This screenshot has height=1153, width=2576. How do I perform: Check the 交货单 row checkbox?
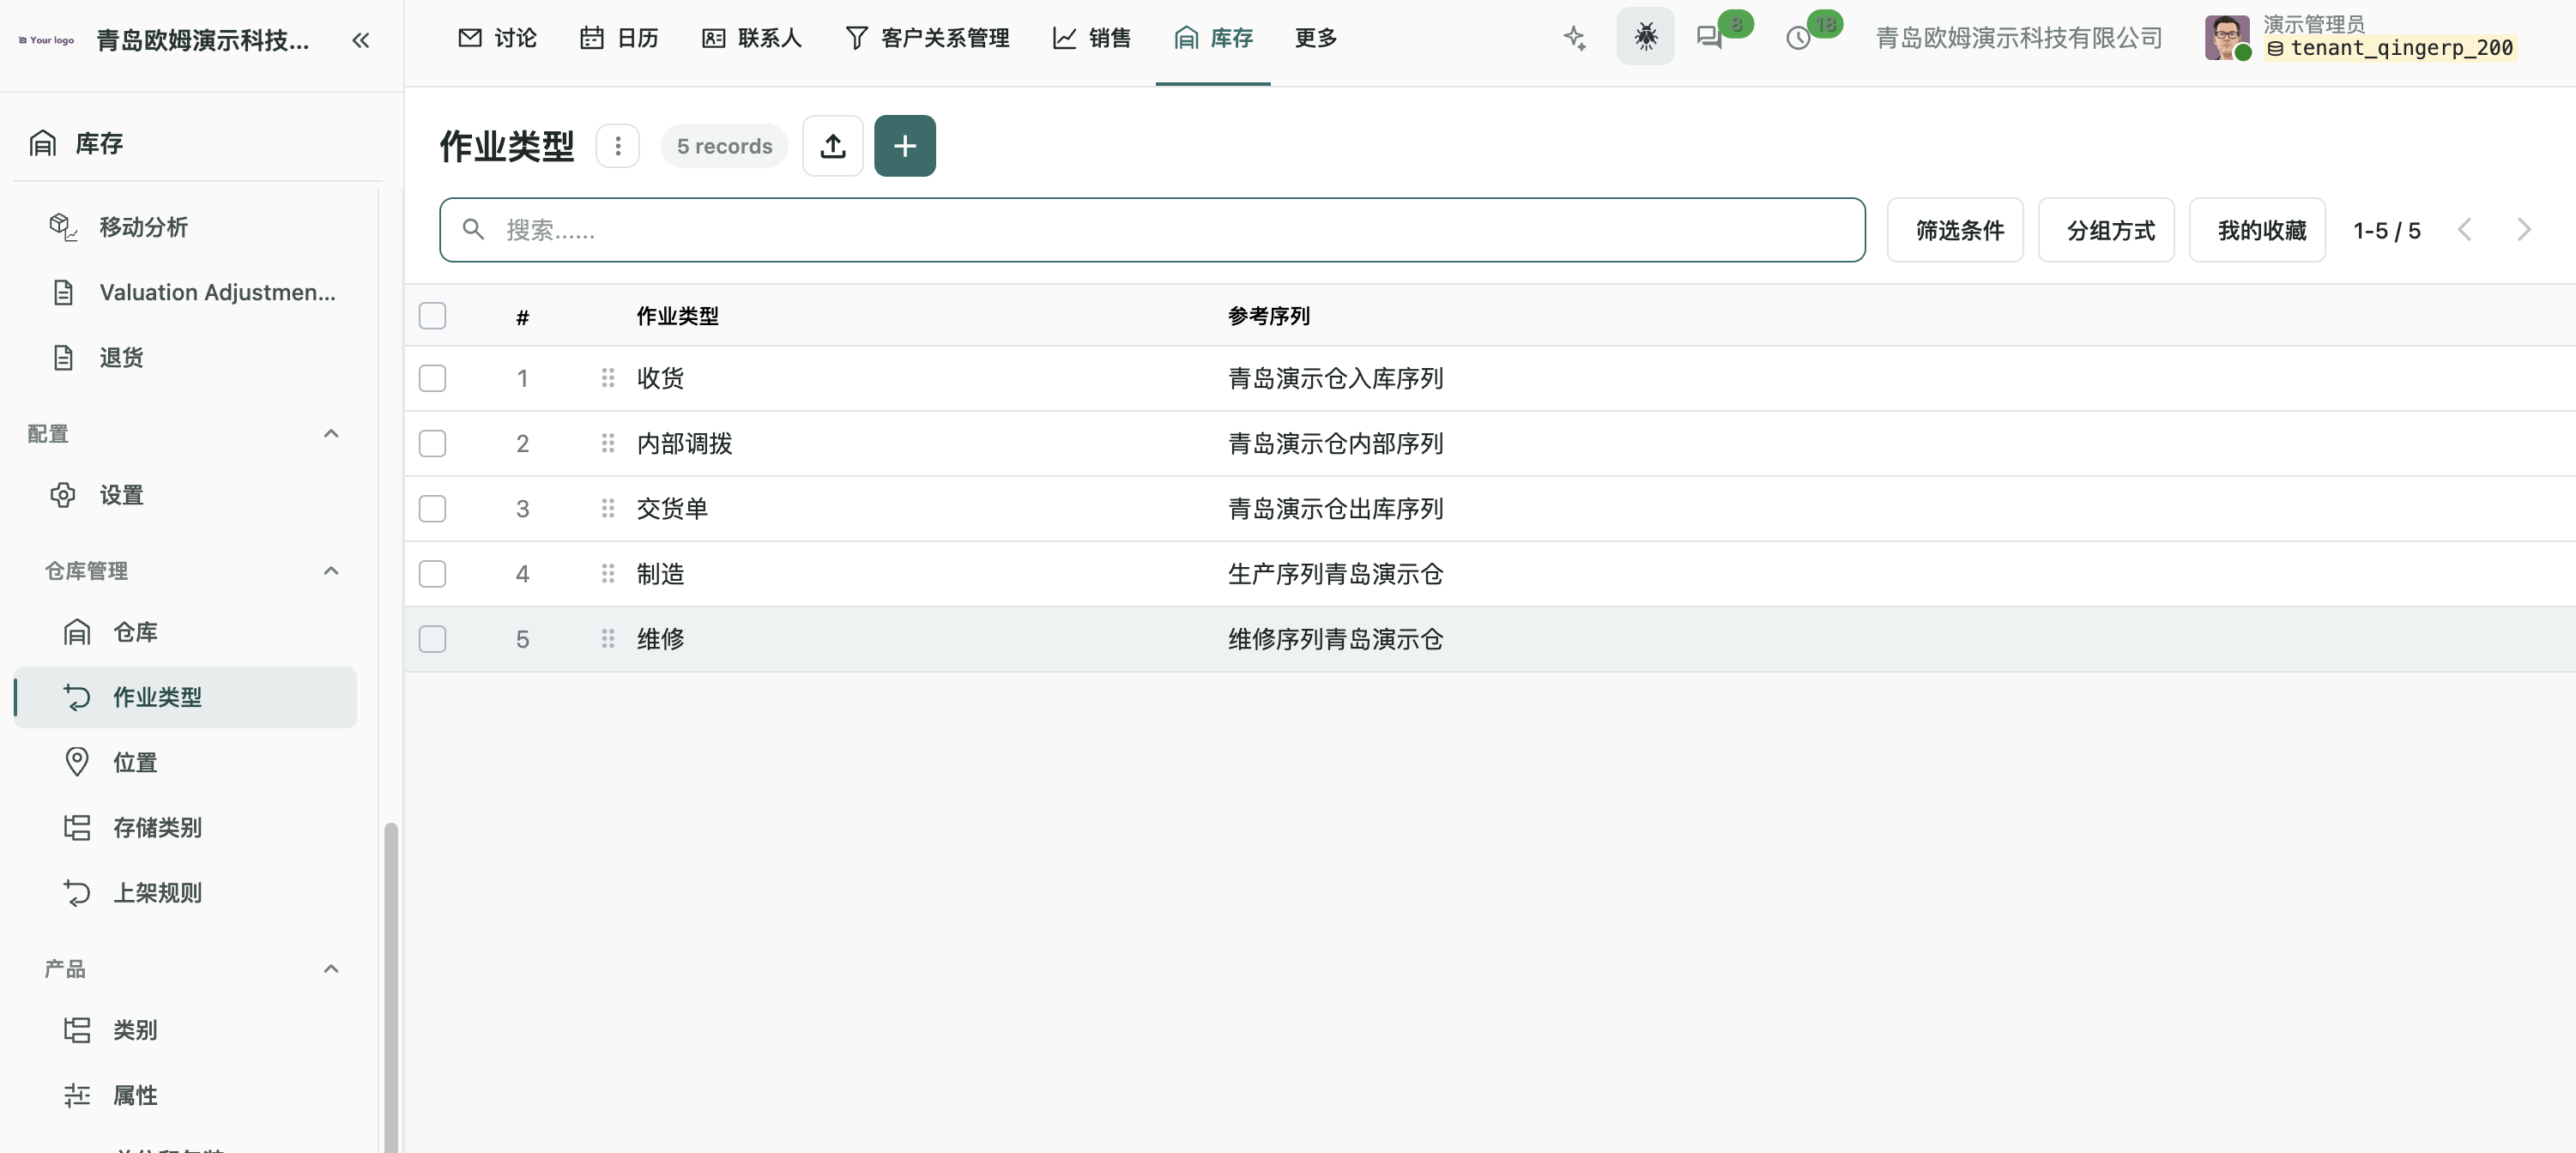click(x=432, y=509)
